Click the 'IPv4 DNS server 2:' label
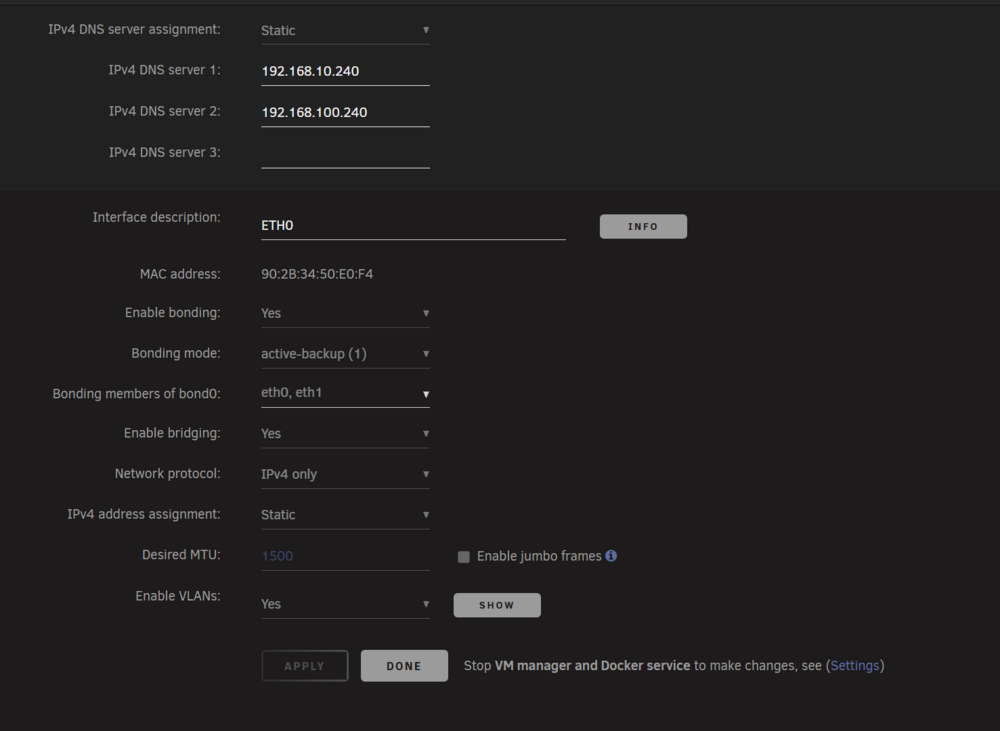1000x731 pixels. coord(165,111)
